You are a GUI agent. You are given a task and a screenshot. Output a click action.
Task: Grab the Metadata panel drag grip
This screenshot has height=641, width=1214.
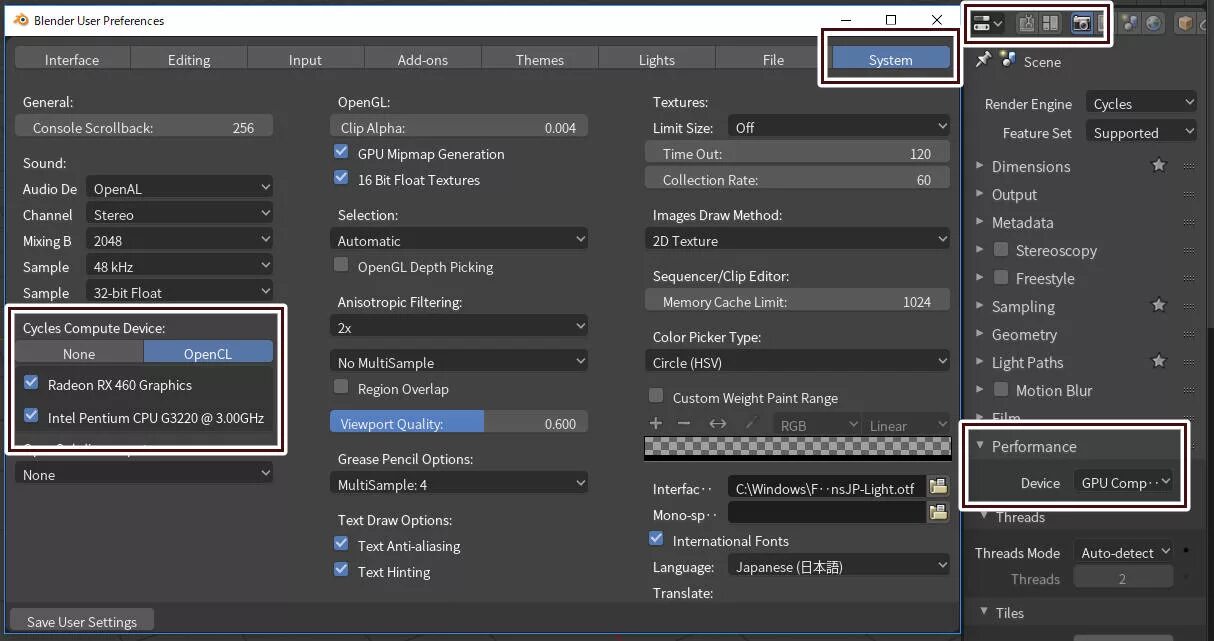pos(1188,223)
